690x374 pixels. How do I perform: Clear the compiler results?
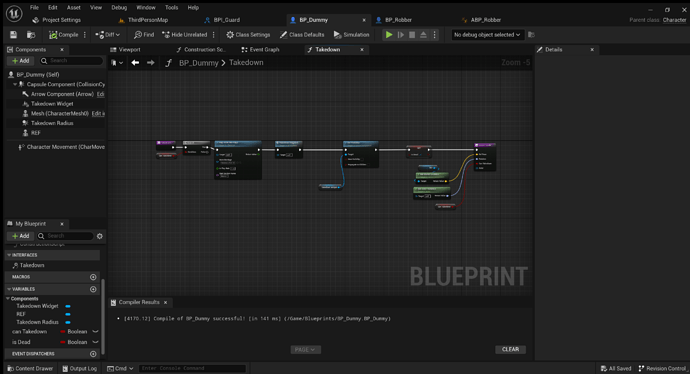(x=510, y=349)
